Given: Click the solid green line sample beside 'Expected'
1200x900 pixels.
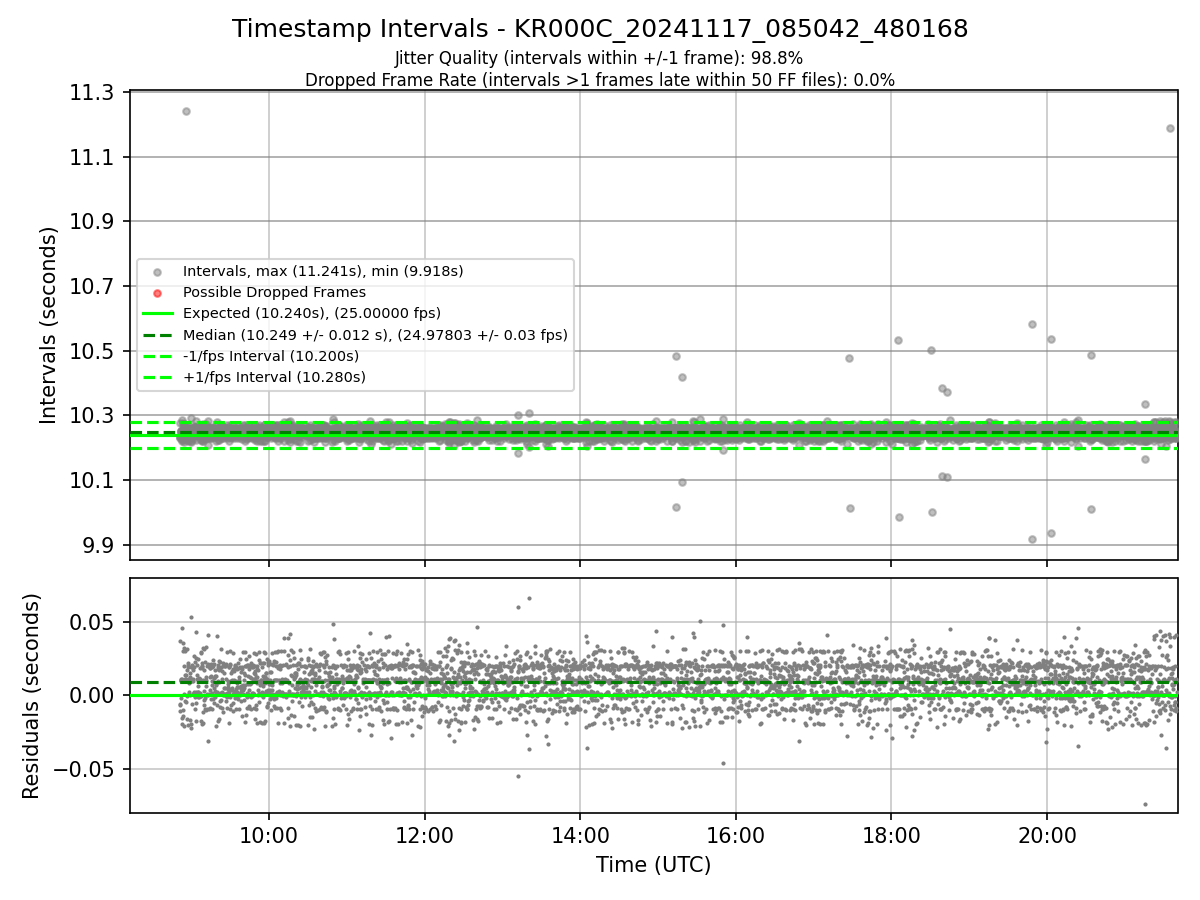Looking at the screenshot, I should [156, 314].
